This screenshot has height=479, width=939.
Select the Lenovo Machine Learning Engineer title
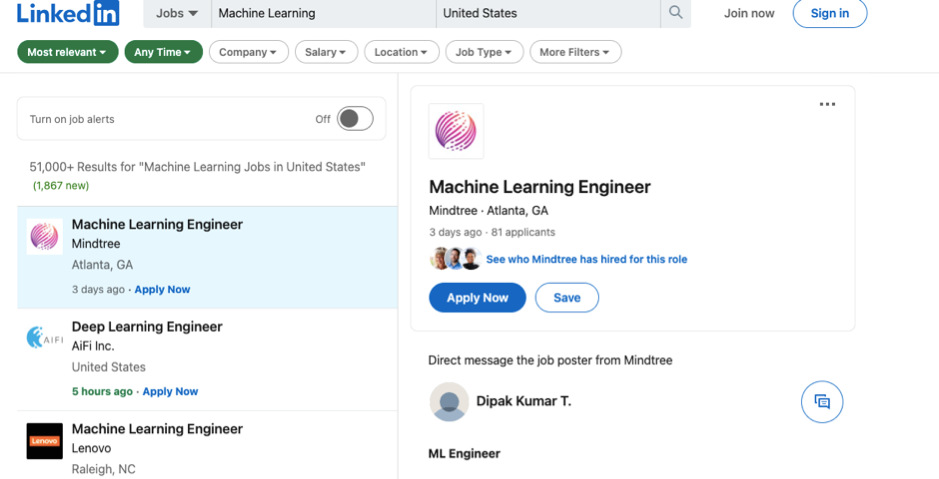click(157, 429)
